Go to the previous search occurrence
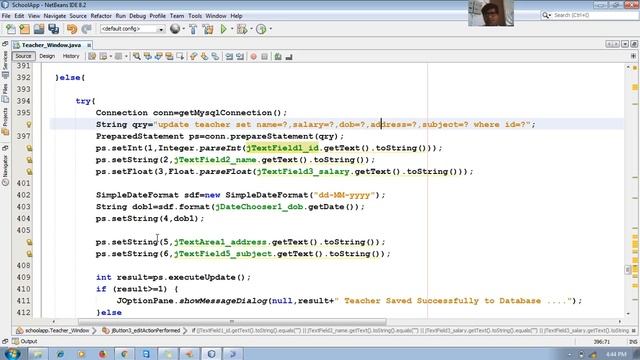640x360 pixels. coord(148,56)
